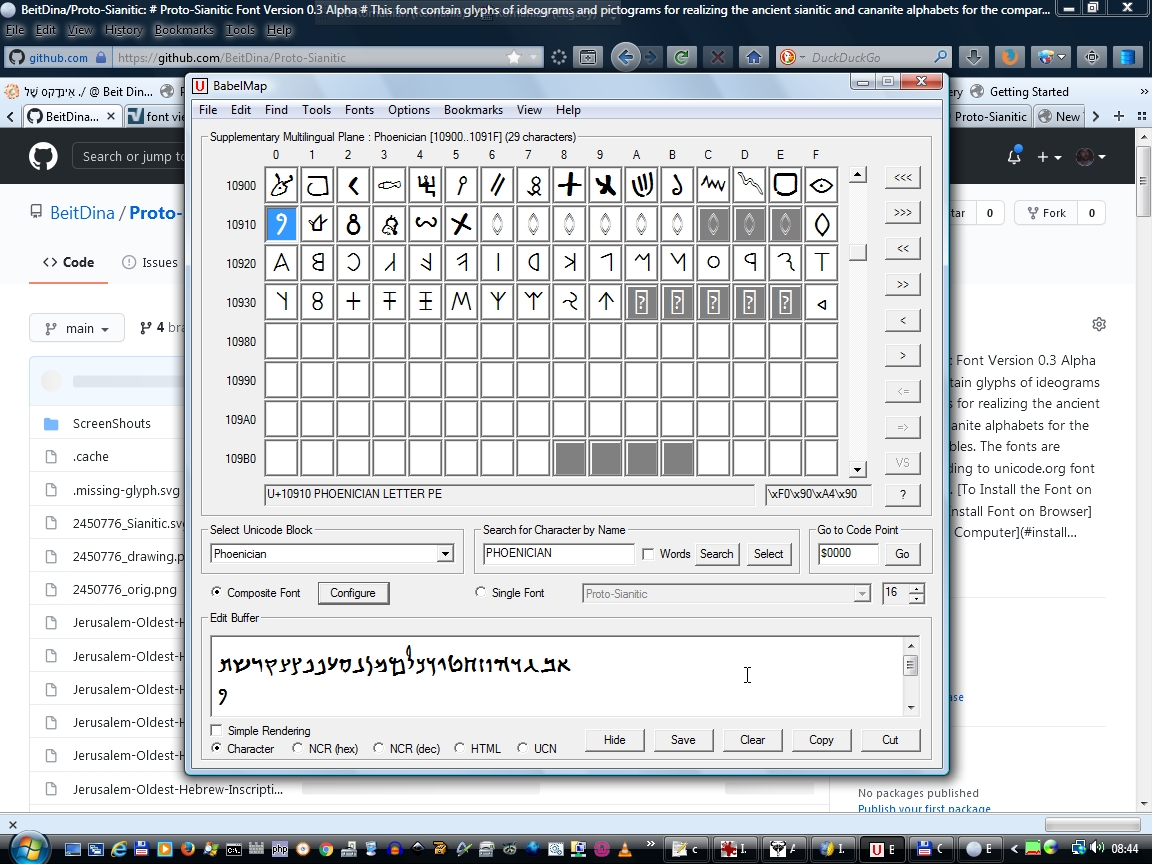The width and height of the screenshot is (1152, 864).
Task: Increase font size with the up stepper
Action: click(x=916, y=588)
